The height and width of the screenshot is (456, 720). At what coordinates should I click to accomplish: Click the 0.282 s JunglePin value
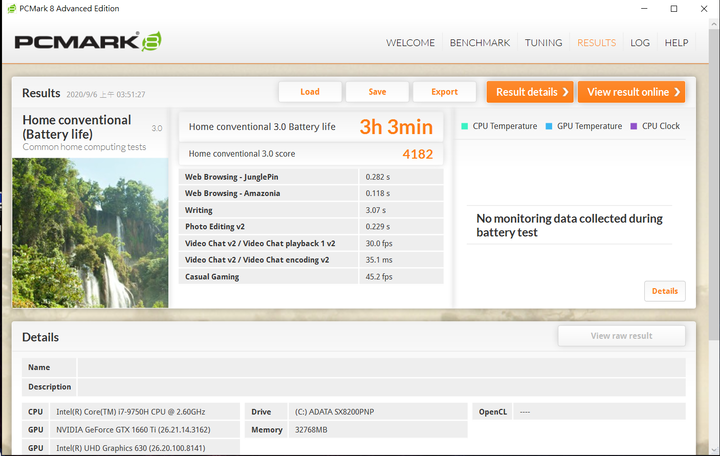[x=377, y=177]
